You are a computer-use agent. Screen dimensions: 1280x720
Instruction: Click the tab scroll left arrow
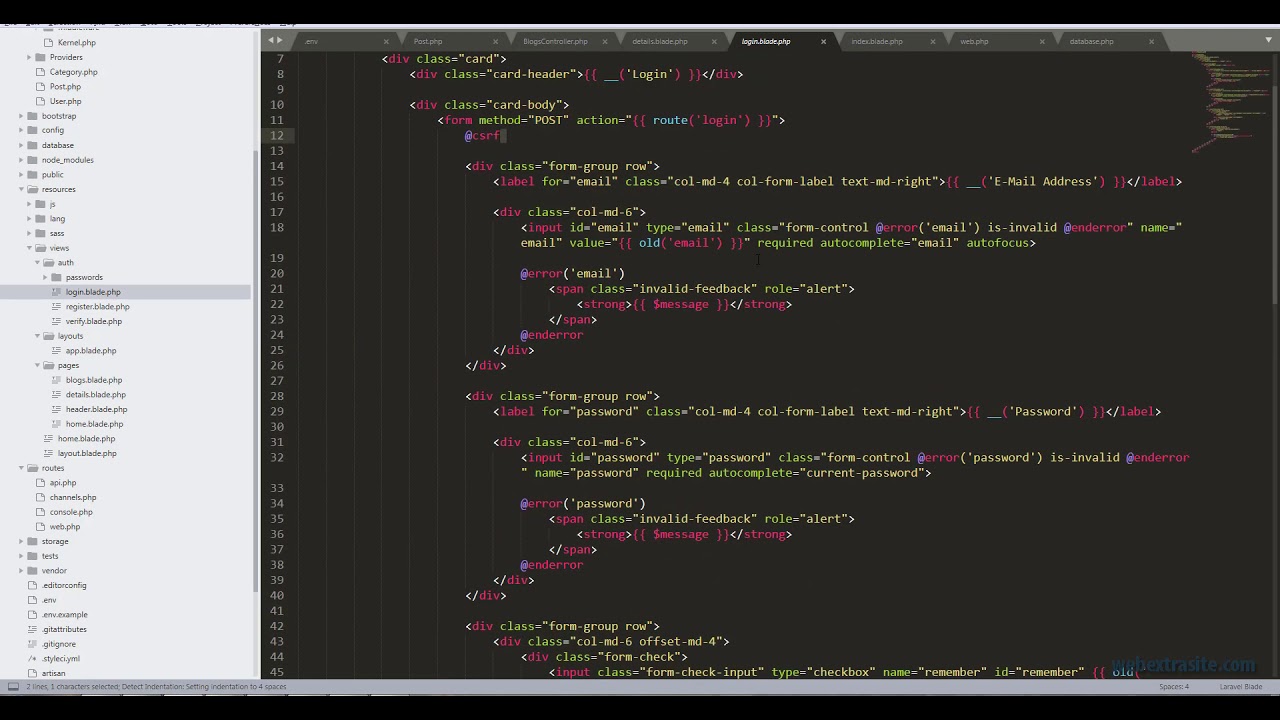click(x=269, y=40)
